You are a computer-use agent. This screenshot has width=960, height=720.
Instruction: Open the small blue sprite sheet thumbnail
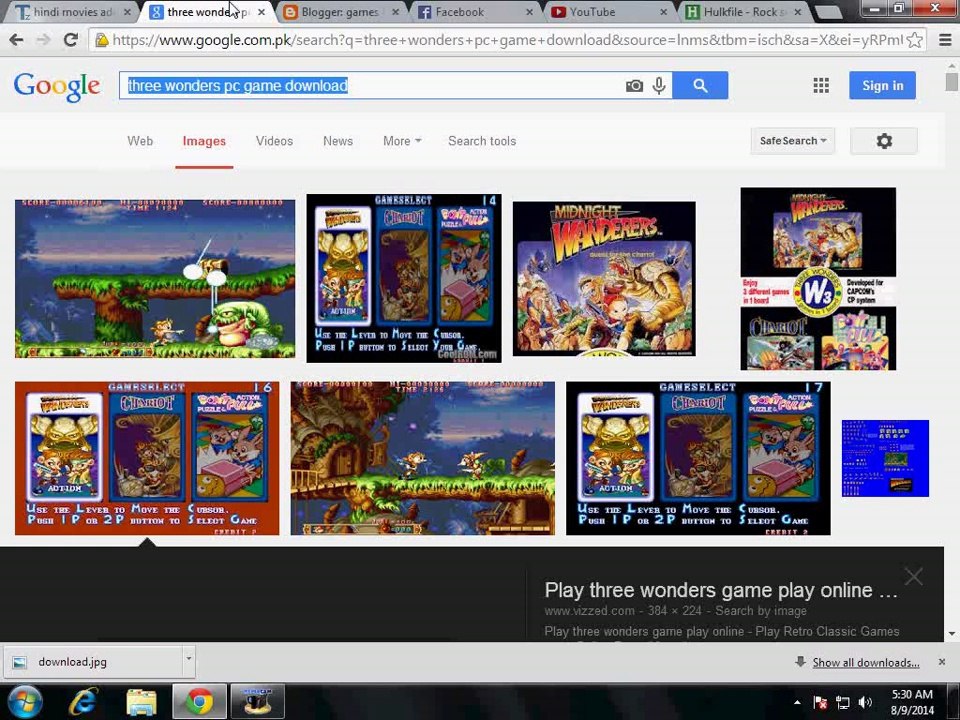(x=885, y=458)
